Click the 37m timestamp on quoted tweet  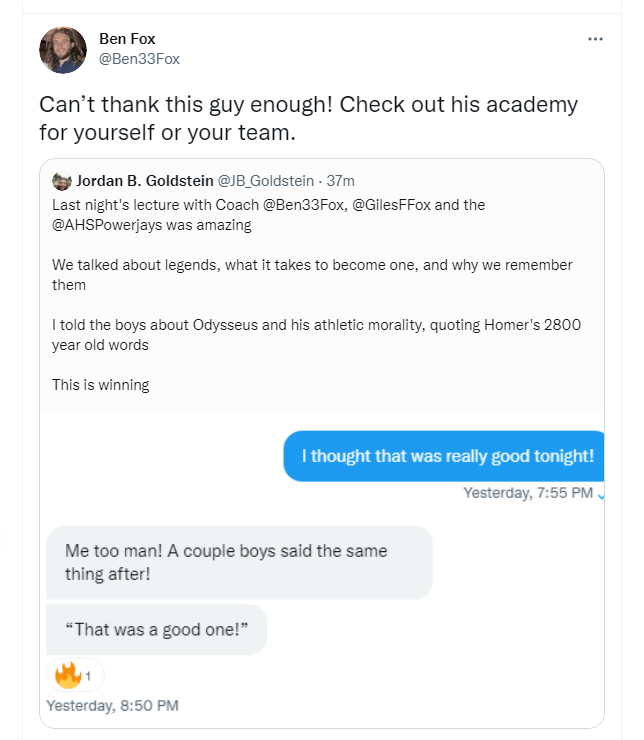point(341,181)
